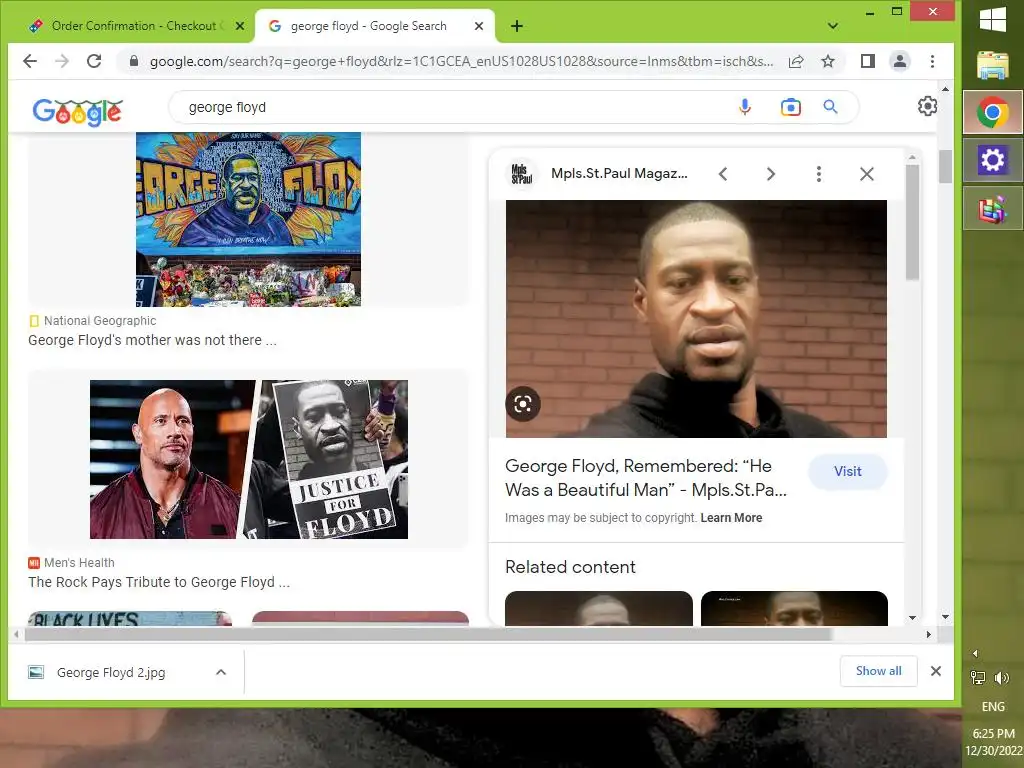
Task: Search by image with the camera icon
Action: pos(790,107)
